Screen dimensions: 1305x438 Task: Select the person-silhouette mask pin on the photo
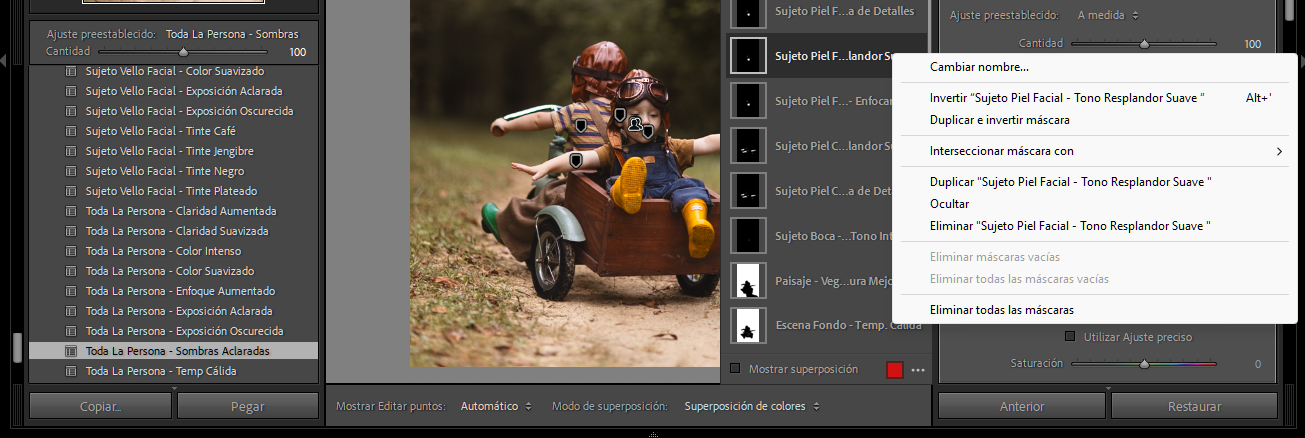(x=635, y=124)
